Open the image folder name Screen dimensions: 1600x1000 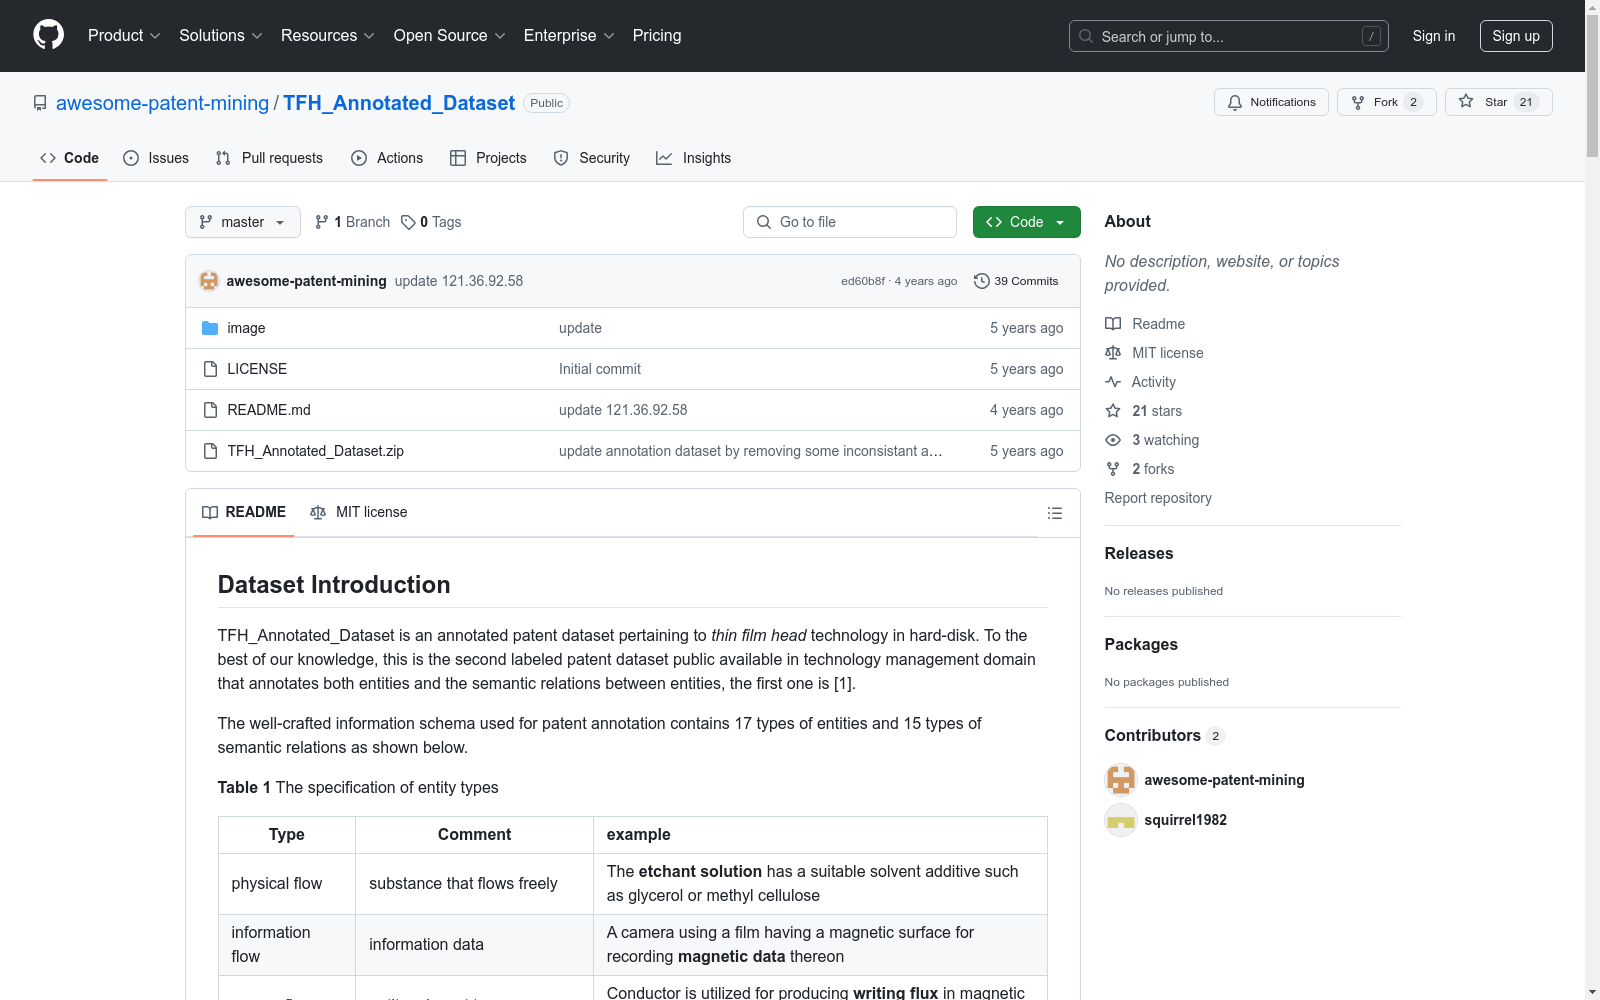click(x=246, y=328)
